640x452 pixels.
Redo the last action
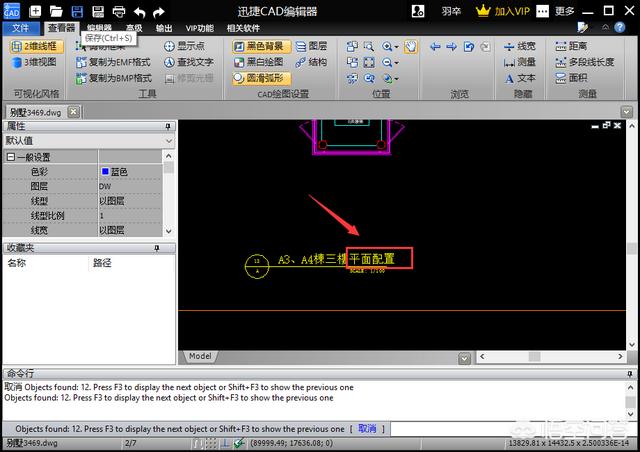(158, 12)
